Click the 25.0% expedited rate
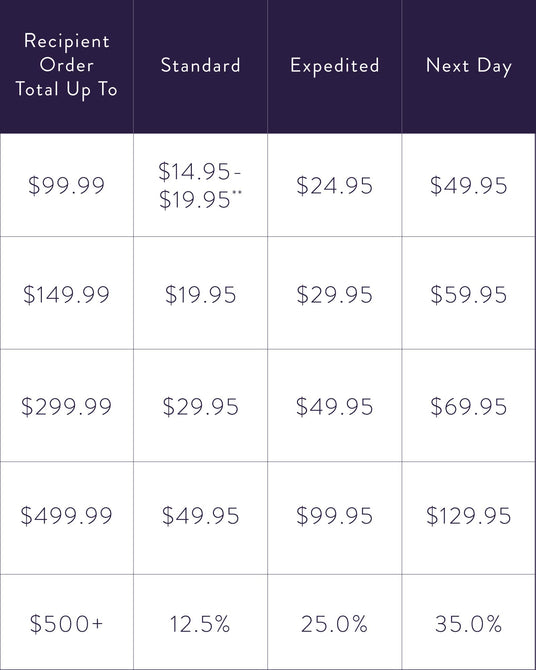536x670 pixels. (334, 624)
